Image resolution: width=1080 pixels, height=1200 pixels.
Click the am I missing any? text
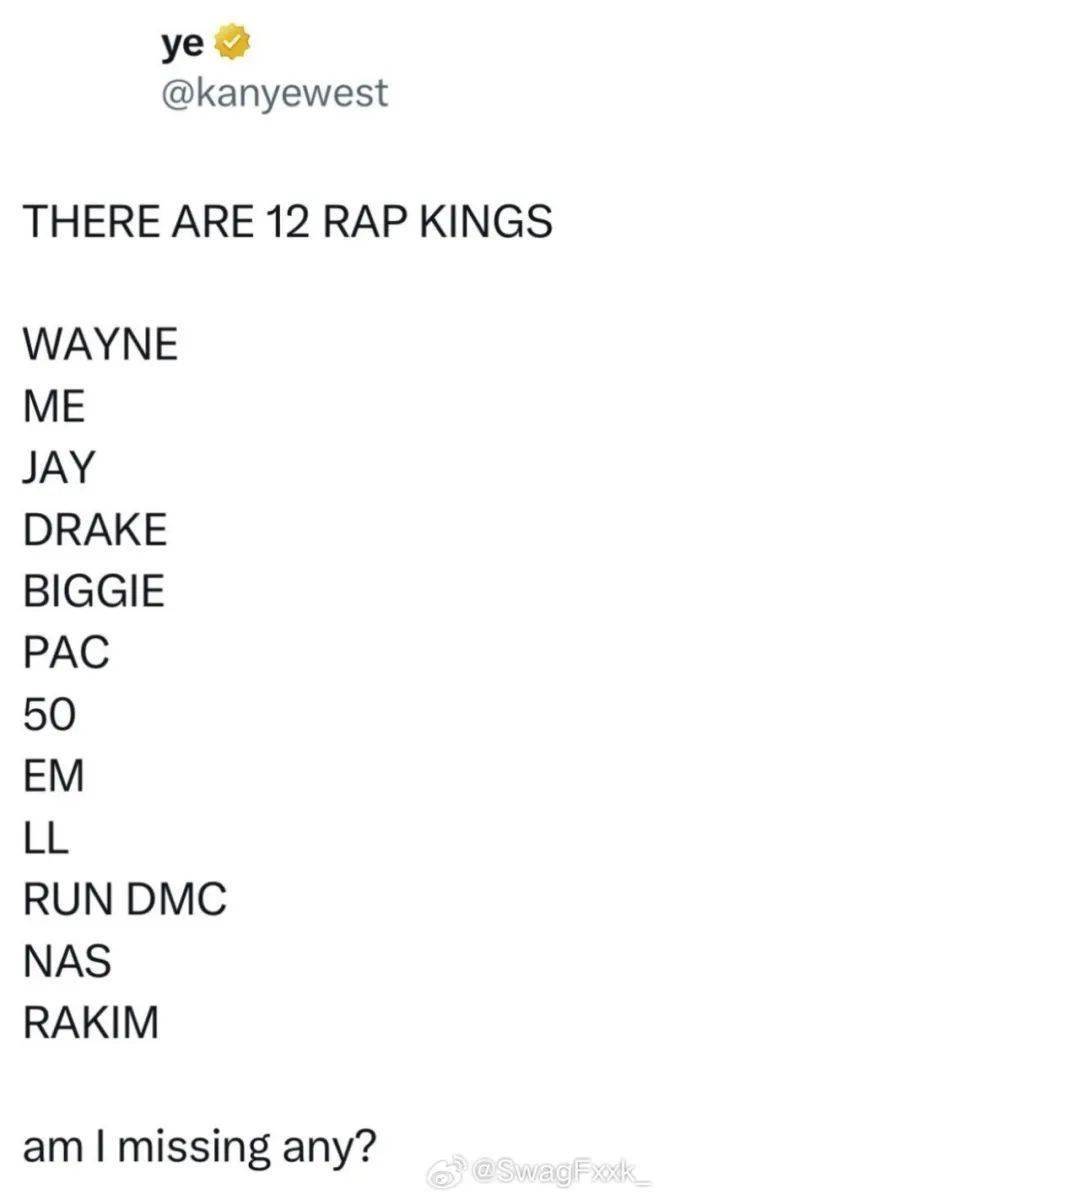coord(200,1147)
